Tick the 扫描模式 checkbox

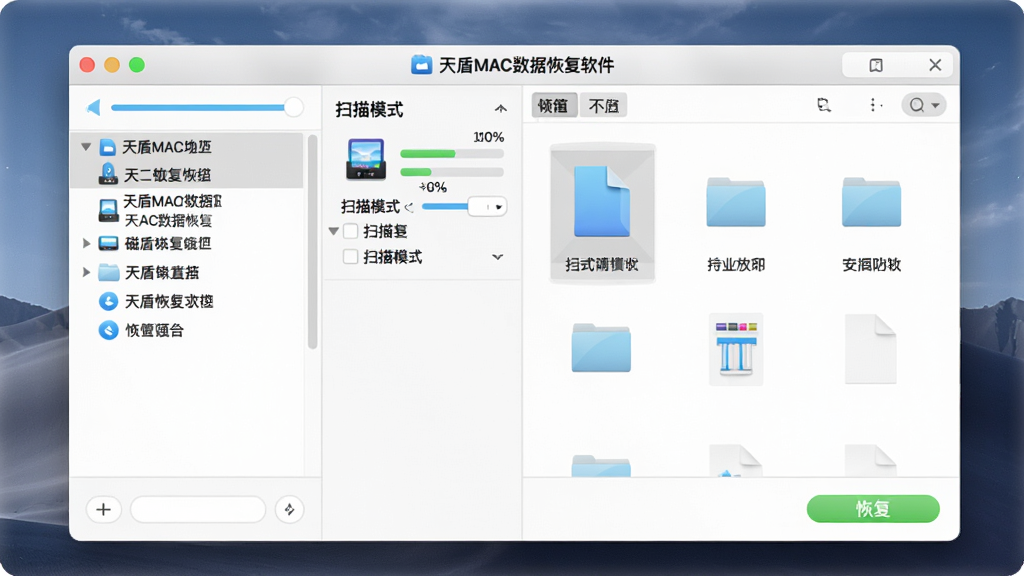tap(351, 257)
